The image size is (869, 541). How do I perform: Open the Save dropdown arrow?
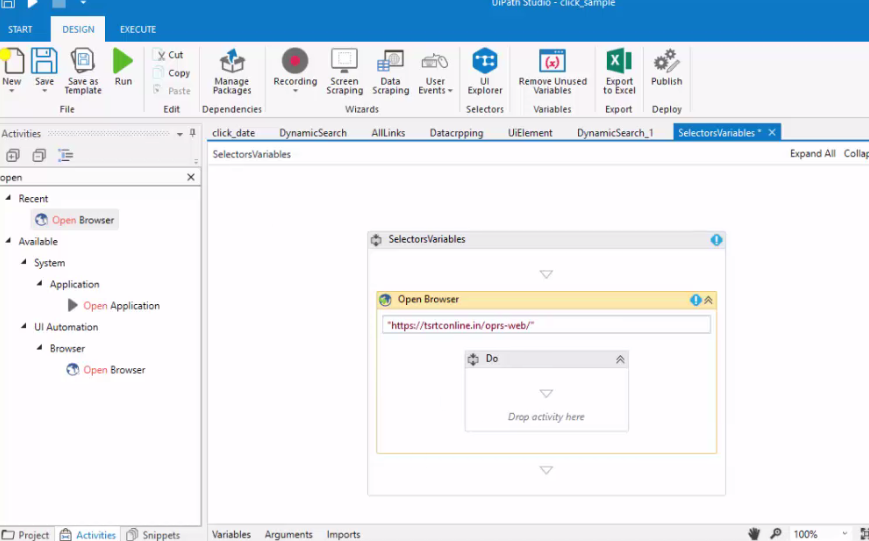coord(44,91)
